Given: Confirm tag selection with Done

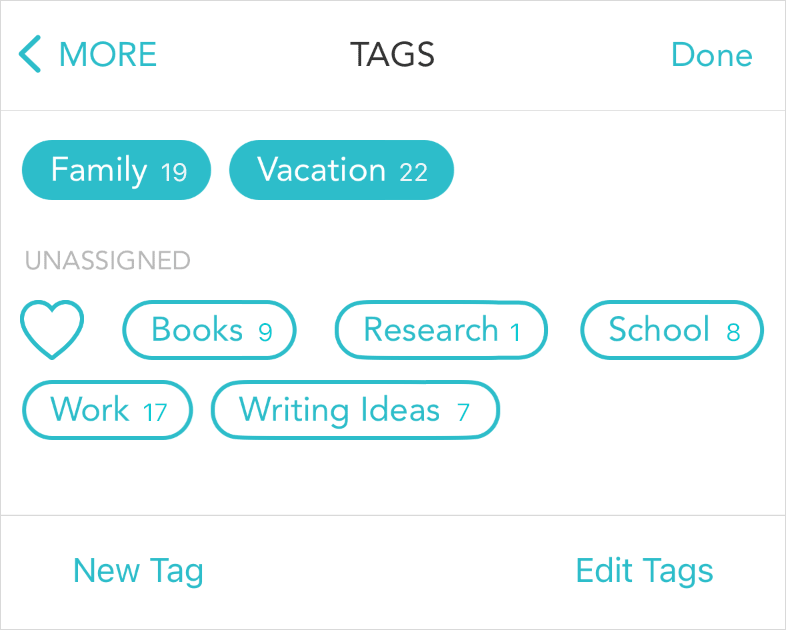Looking at the screenshot, I should pyautogui.click(x=711, y=54).
